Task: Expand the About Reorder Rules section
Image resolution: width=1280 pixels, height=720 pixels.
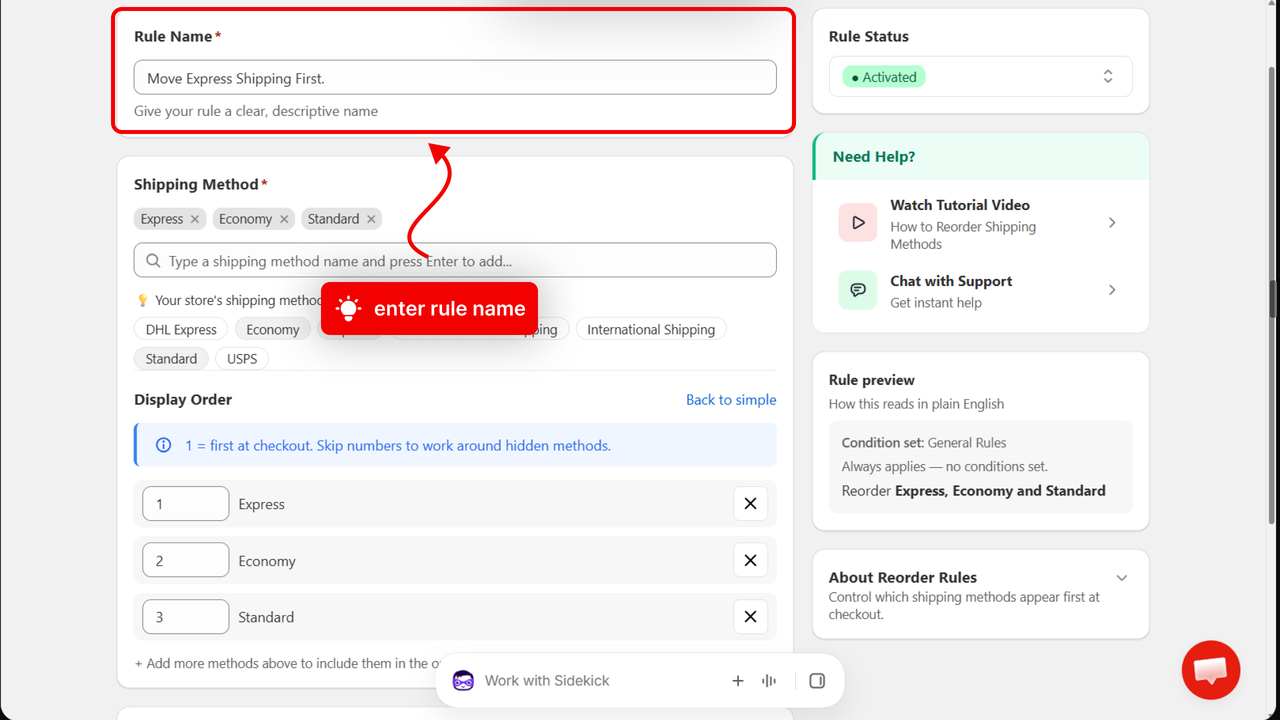Action: 1122,578
